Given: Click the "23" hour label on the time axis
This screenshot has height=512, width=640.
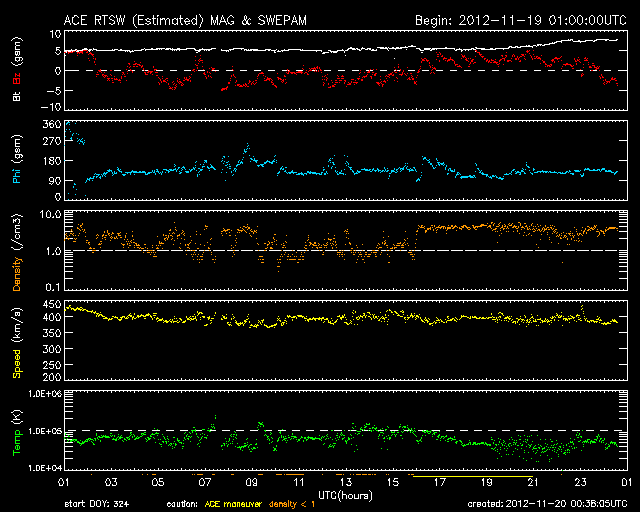Looking at the screenshot, I should pos(580,482).
